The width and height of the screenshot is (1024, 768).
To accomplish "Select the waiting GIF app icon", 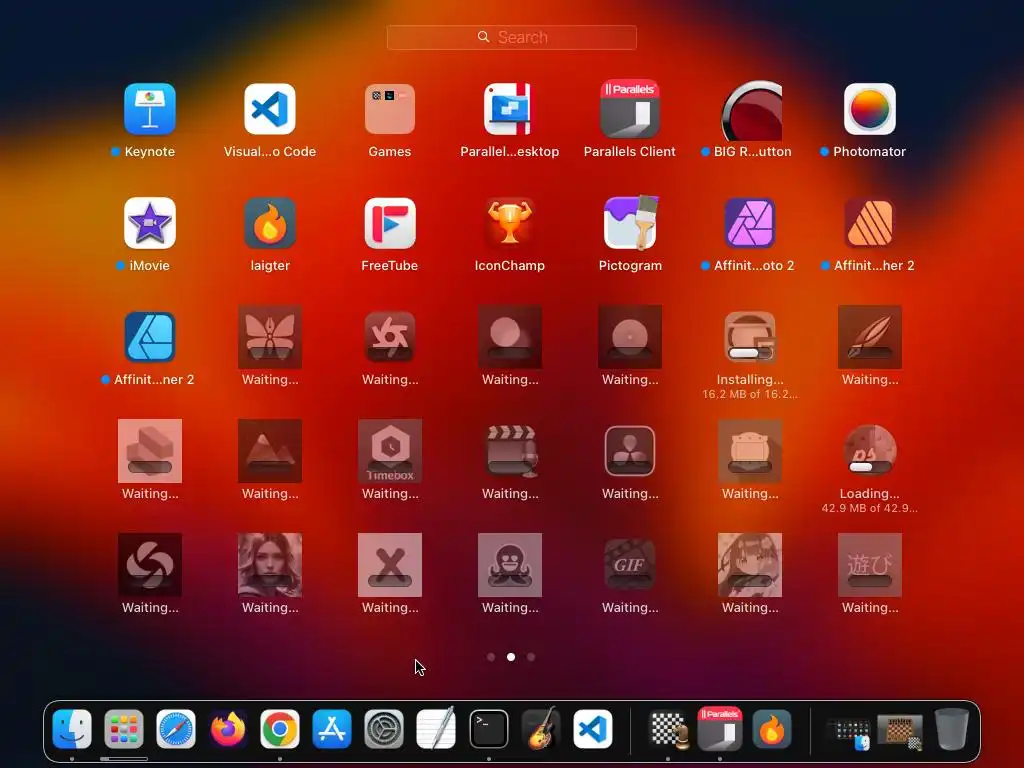I will (x=630, y=565).
